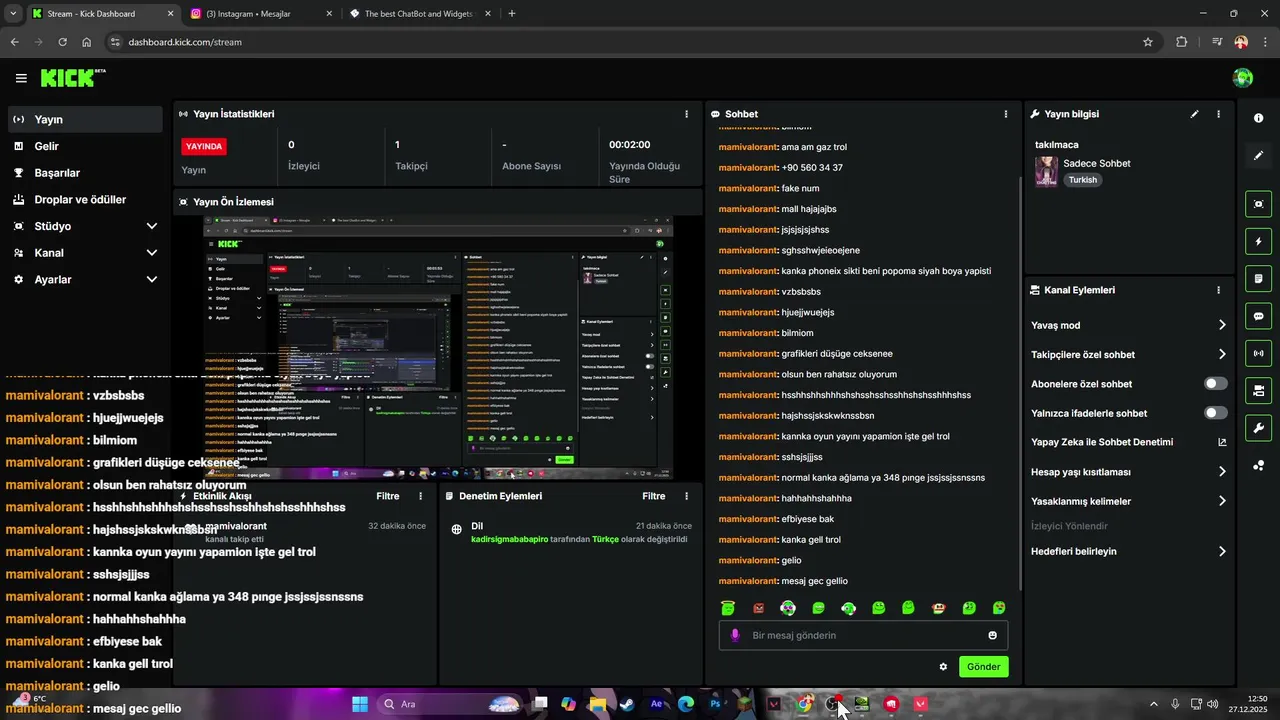Edit stream info with pencil in Yayın bilgisi

point(1194,114)
